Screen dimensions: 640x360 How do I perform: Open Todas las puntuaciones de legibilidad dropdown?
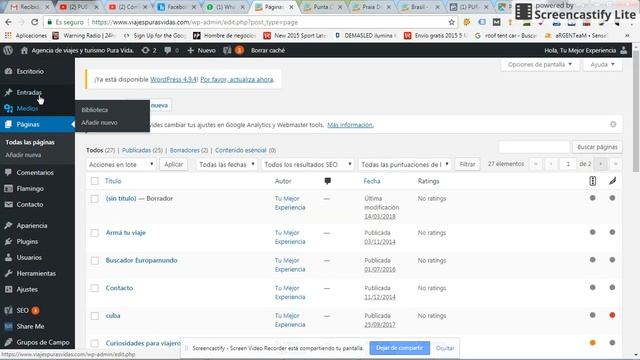coord(404,164)
